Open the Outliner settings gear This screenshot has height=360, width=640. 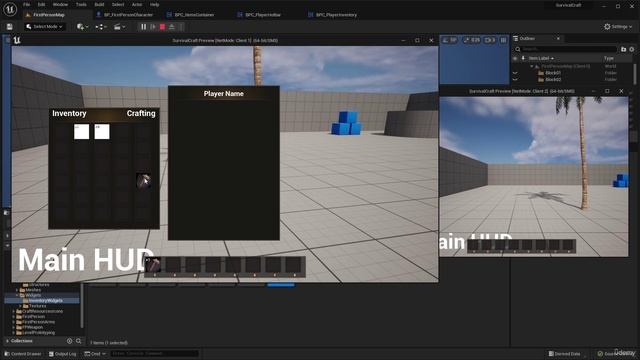point(632,49)
